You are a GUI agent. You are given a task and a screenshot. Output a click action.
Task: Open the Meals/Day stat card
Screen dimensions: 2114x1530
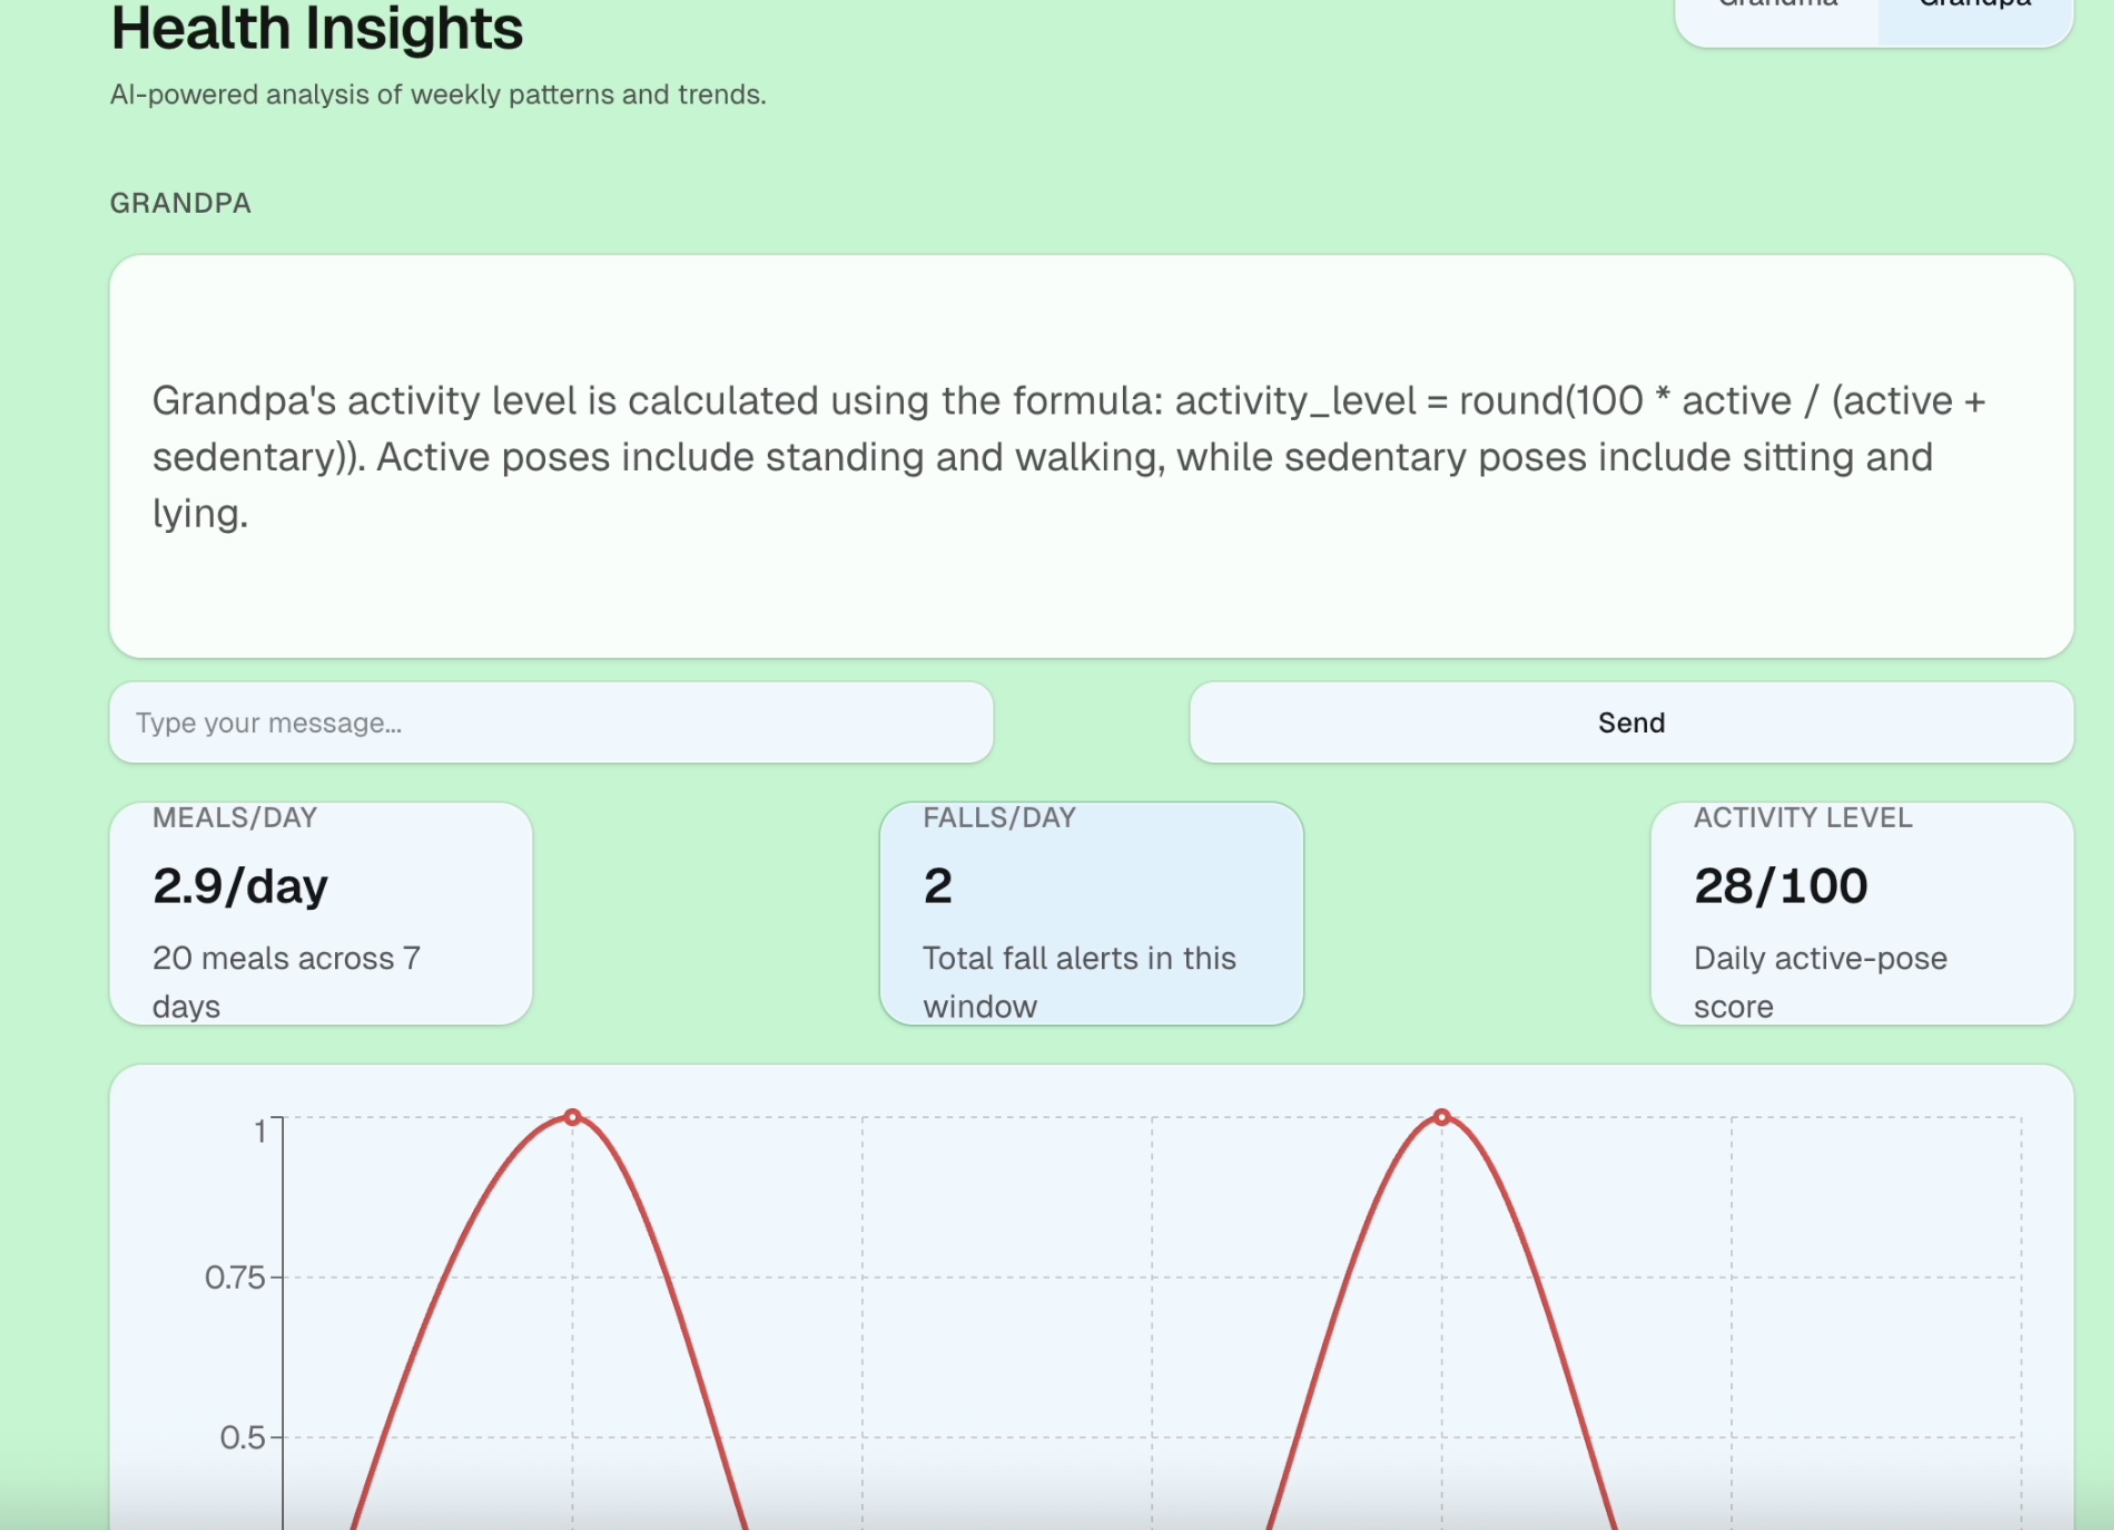320,913
